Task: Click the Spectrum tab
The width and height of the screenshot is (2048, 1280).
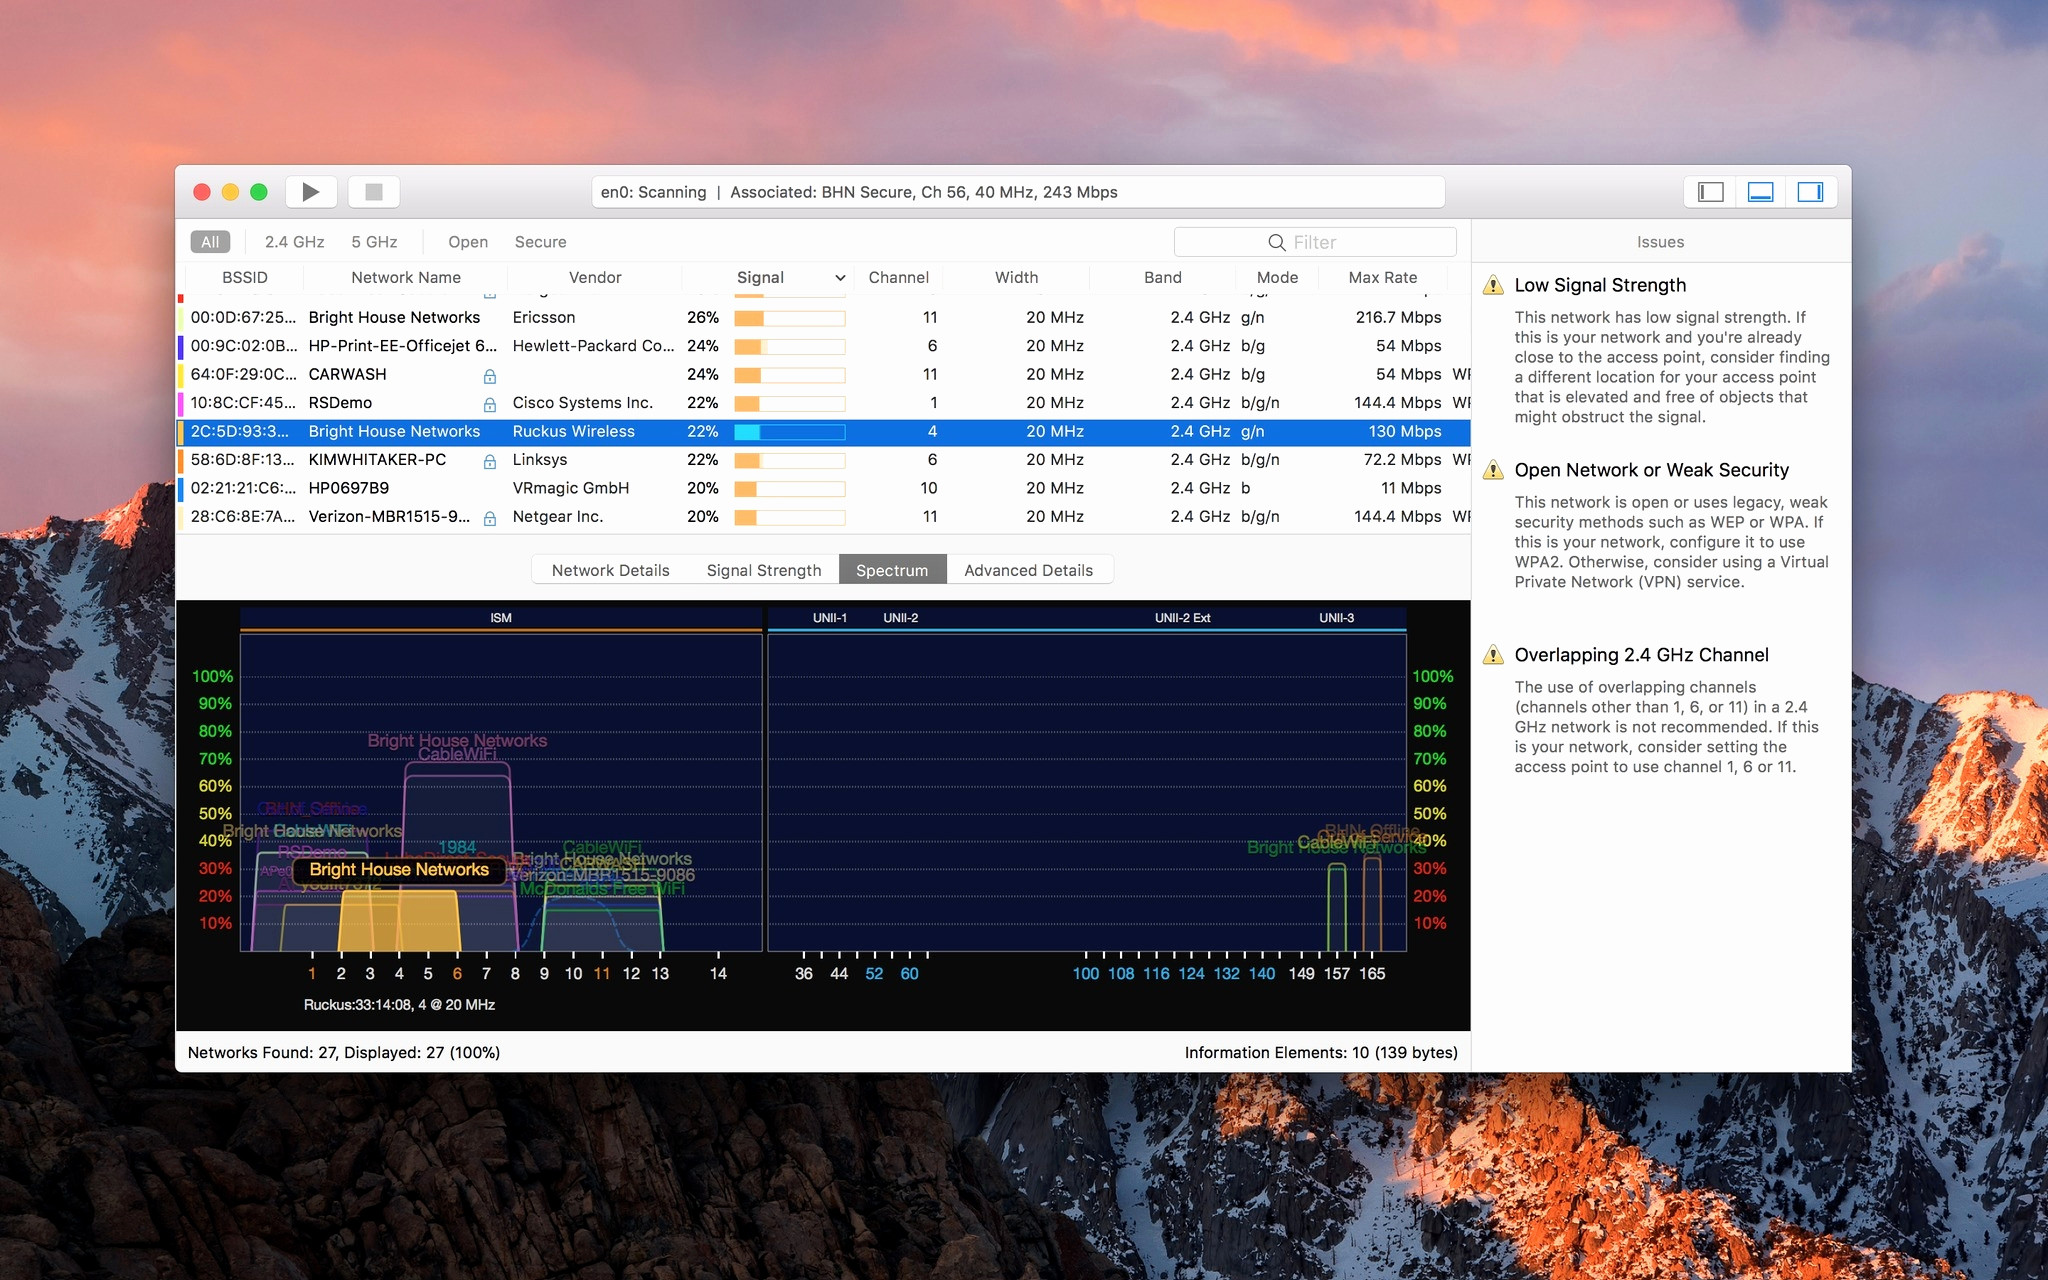Action: (892, 568)
